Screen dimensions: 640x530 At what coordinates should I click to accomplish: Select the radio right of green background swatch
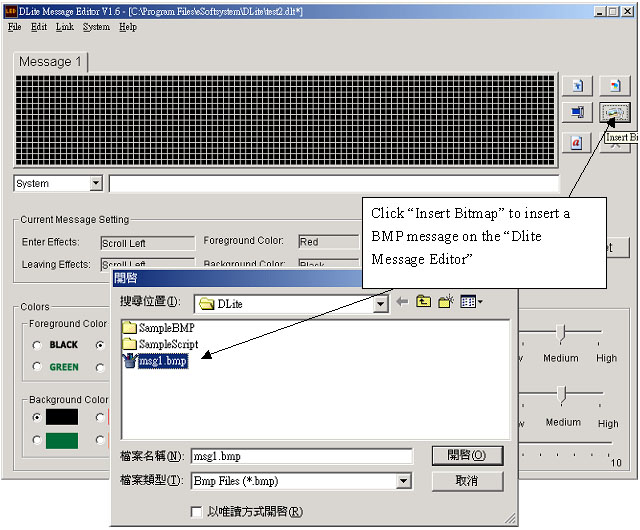[x=100, y=440]
